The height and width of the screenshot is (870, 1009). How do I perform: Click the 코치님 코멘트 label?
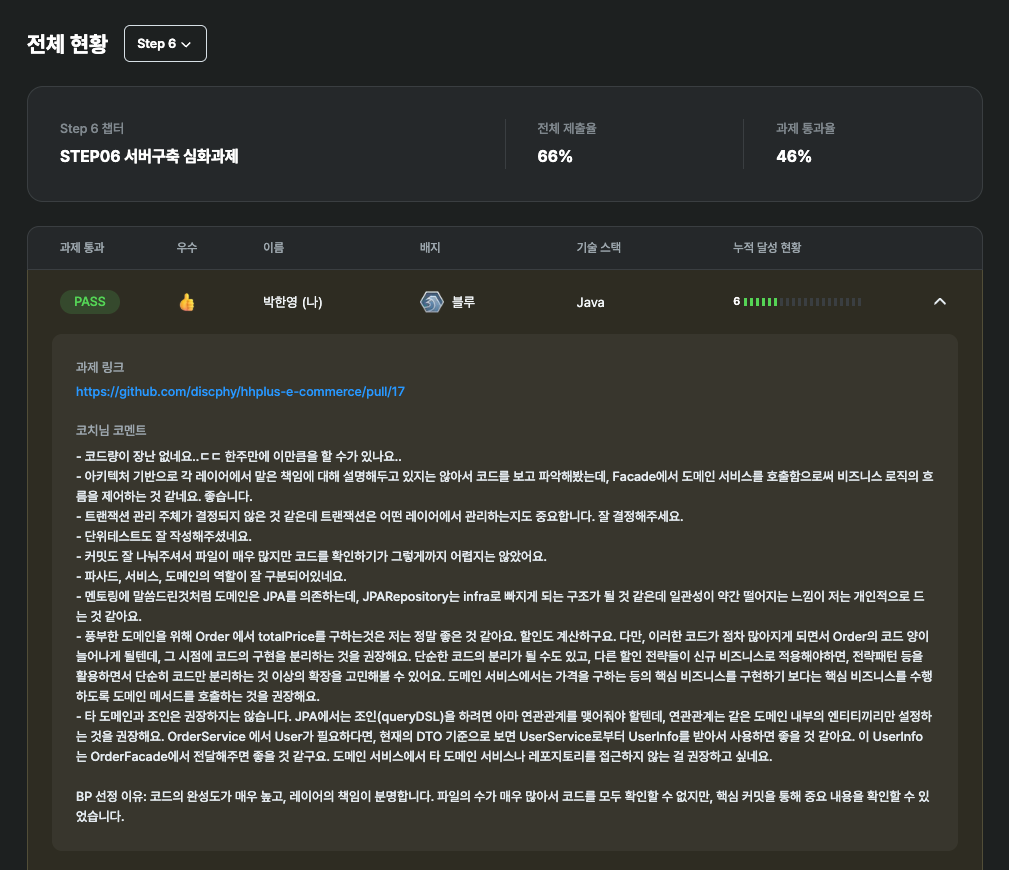(111, 430)
